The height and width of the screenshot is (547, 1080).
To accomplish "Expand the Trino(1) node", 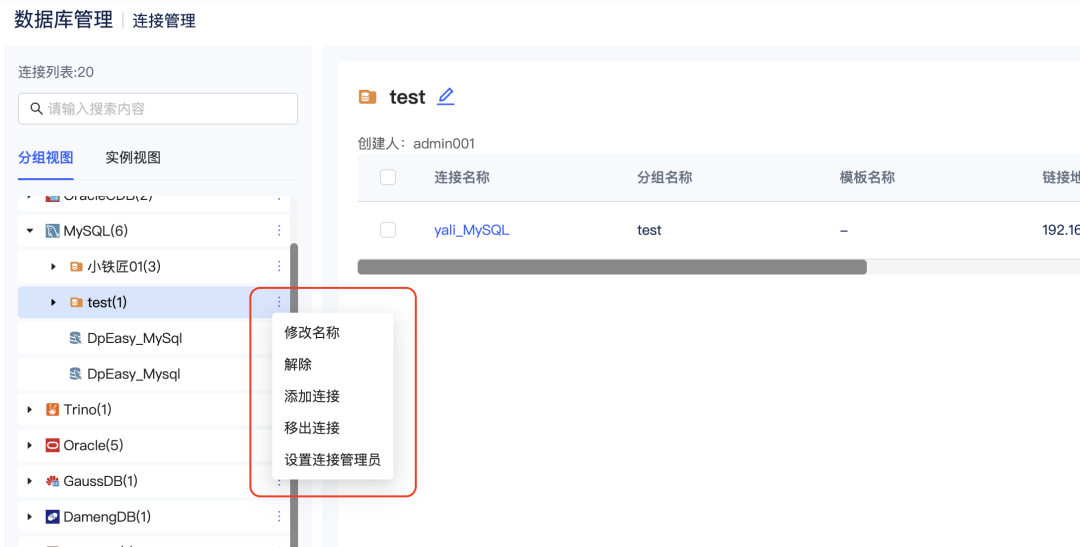I will click(30, 409).
